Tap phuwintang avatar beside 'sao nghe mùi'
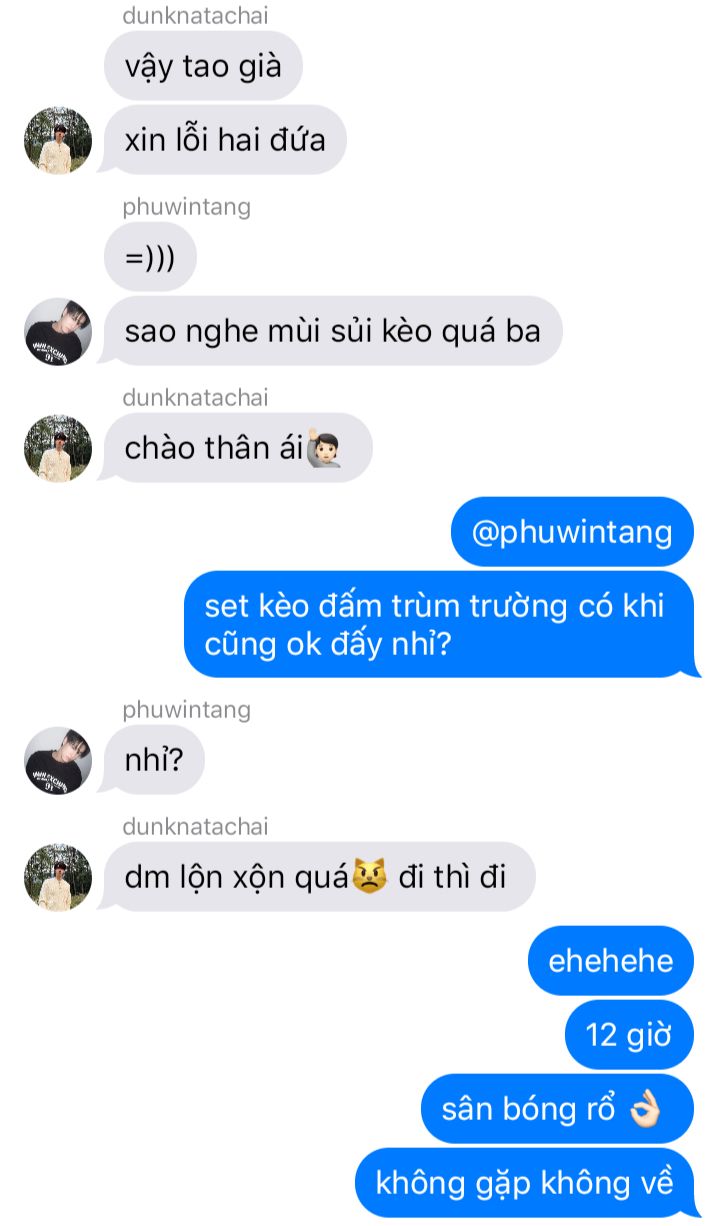This screenshot has width=720, height=1226. click(58, 331)
